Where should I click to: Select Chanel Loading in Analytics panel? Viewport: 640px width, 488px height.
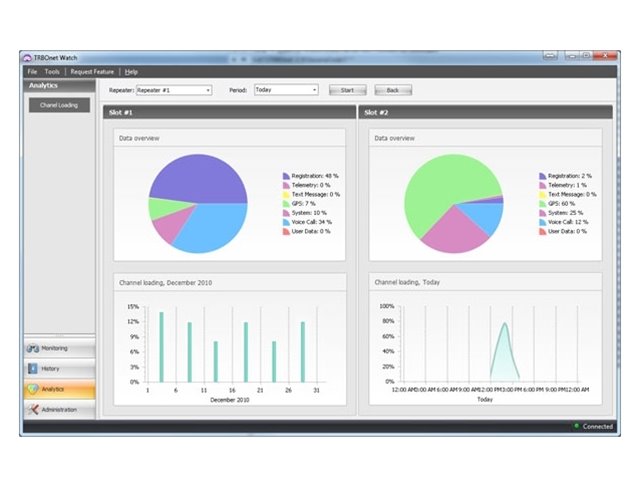tap(59, 105)
